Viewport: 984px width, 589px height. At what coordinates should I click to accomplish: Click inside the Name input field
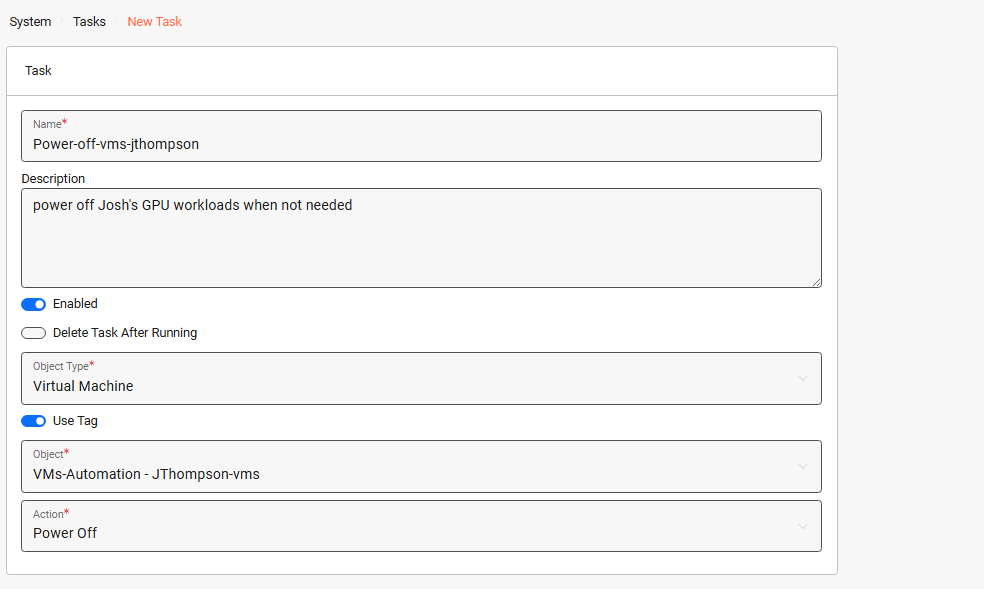[x=400, y=143]
